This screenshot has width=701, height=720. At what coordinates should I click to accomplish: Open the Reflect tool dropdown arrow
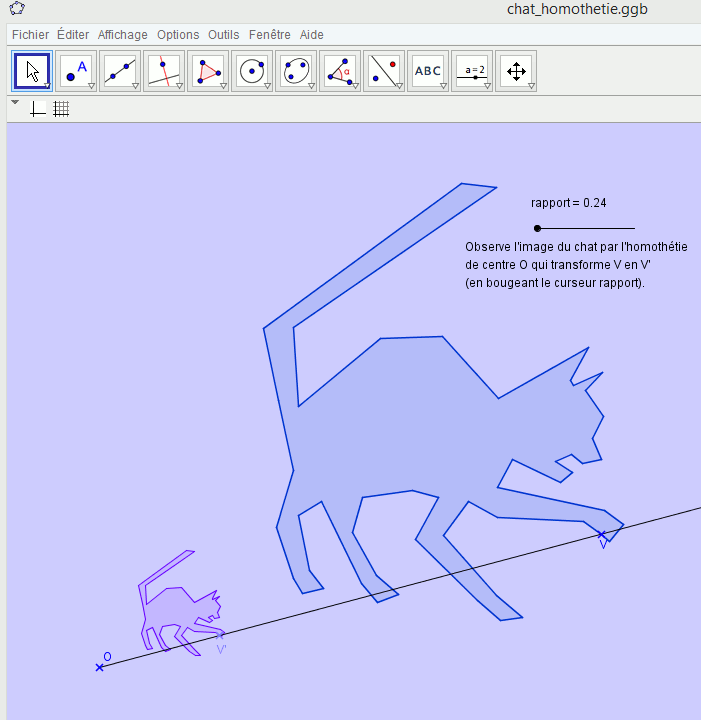tap(399, 86)
